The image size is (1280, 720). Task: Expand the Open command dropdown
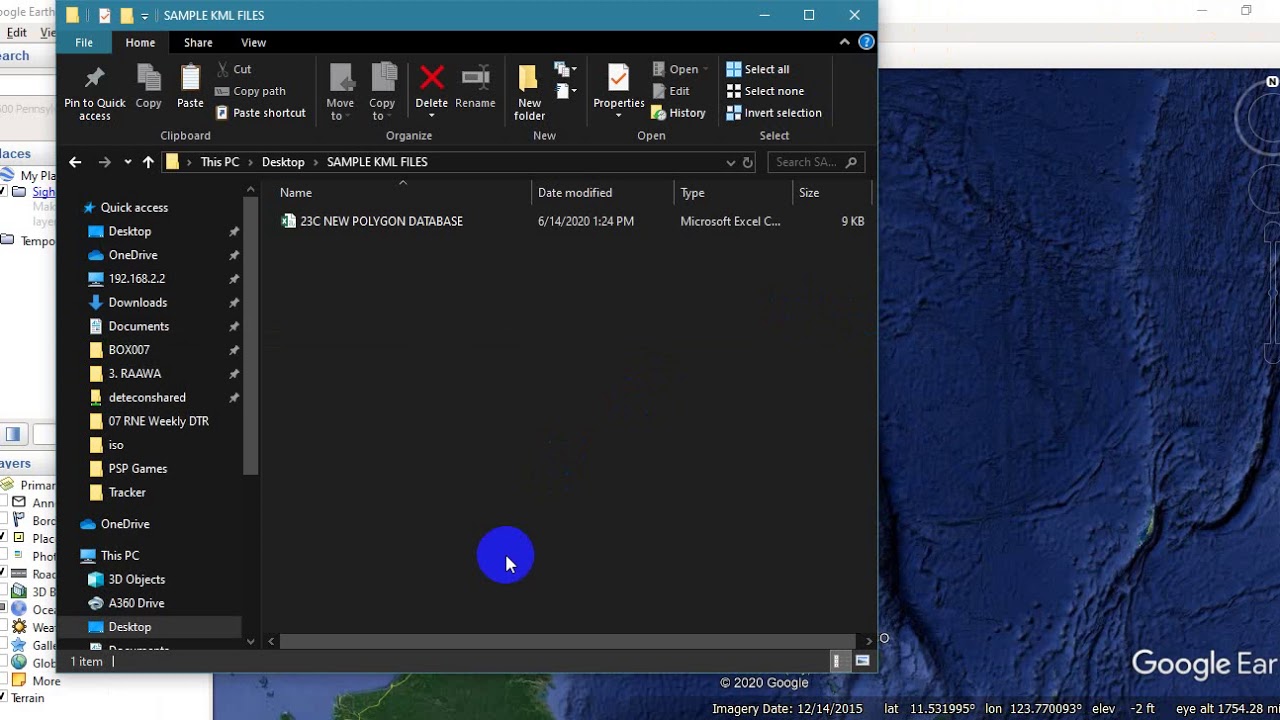click(705, 69)
